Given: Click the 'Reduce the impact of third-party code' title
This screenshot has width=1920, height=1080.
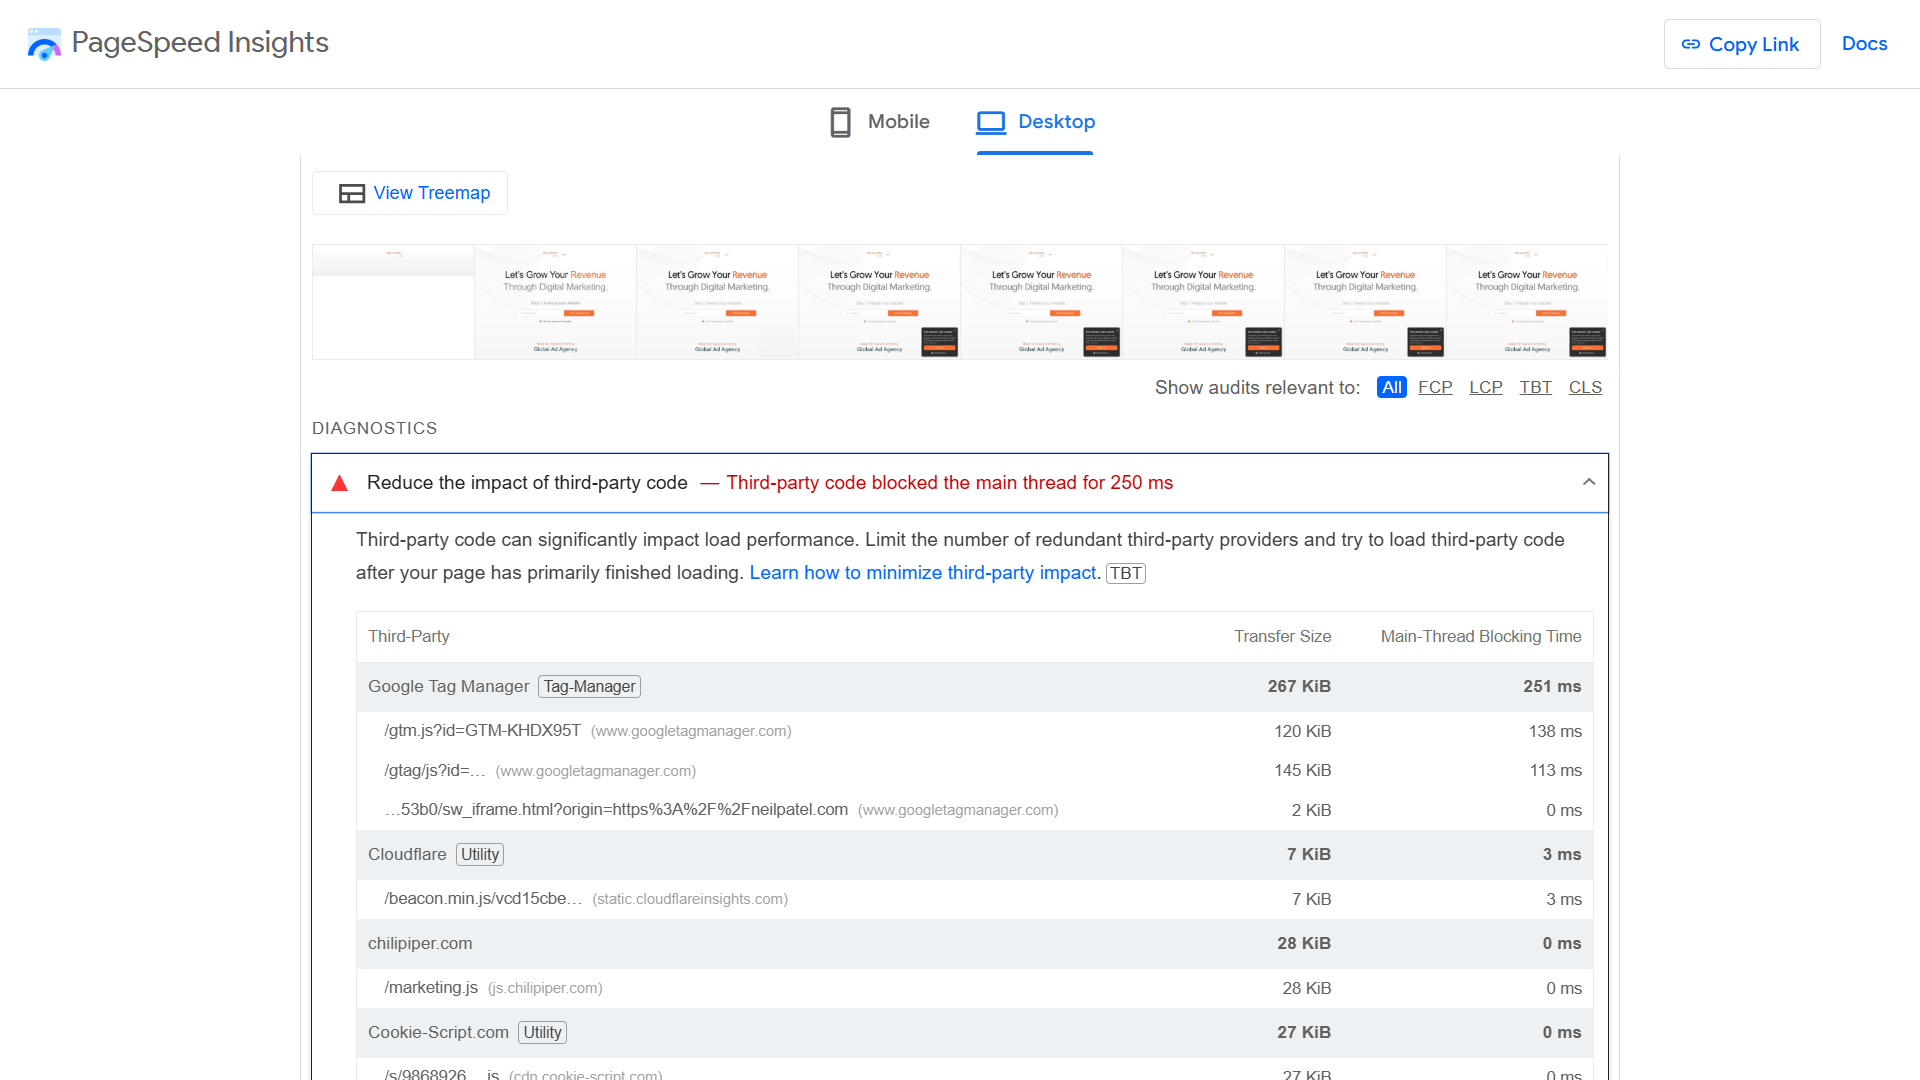Looking at the screenshot, I should (527, 483).
